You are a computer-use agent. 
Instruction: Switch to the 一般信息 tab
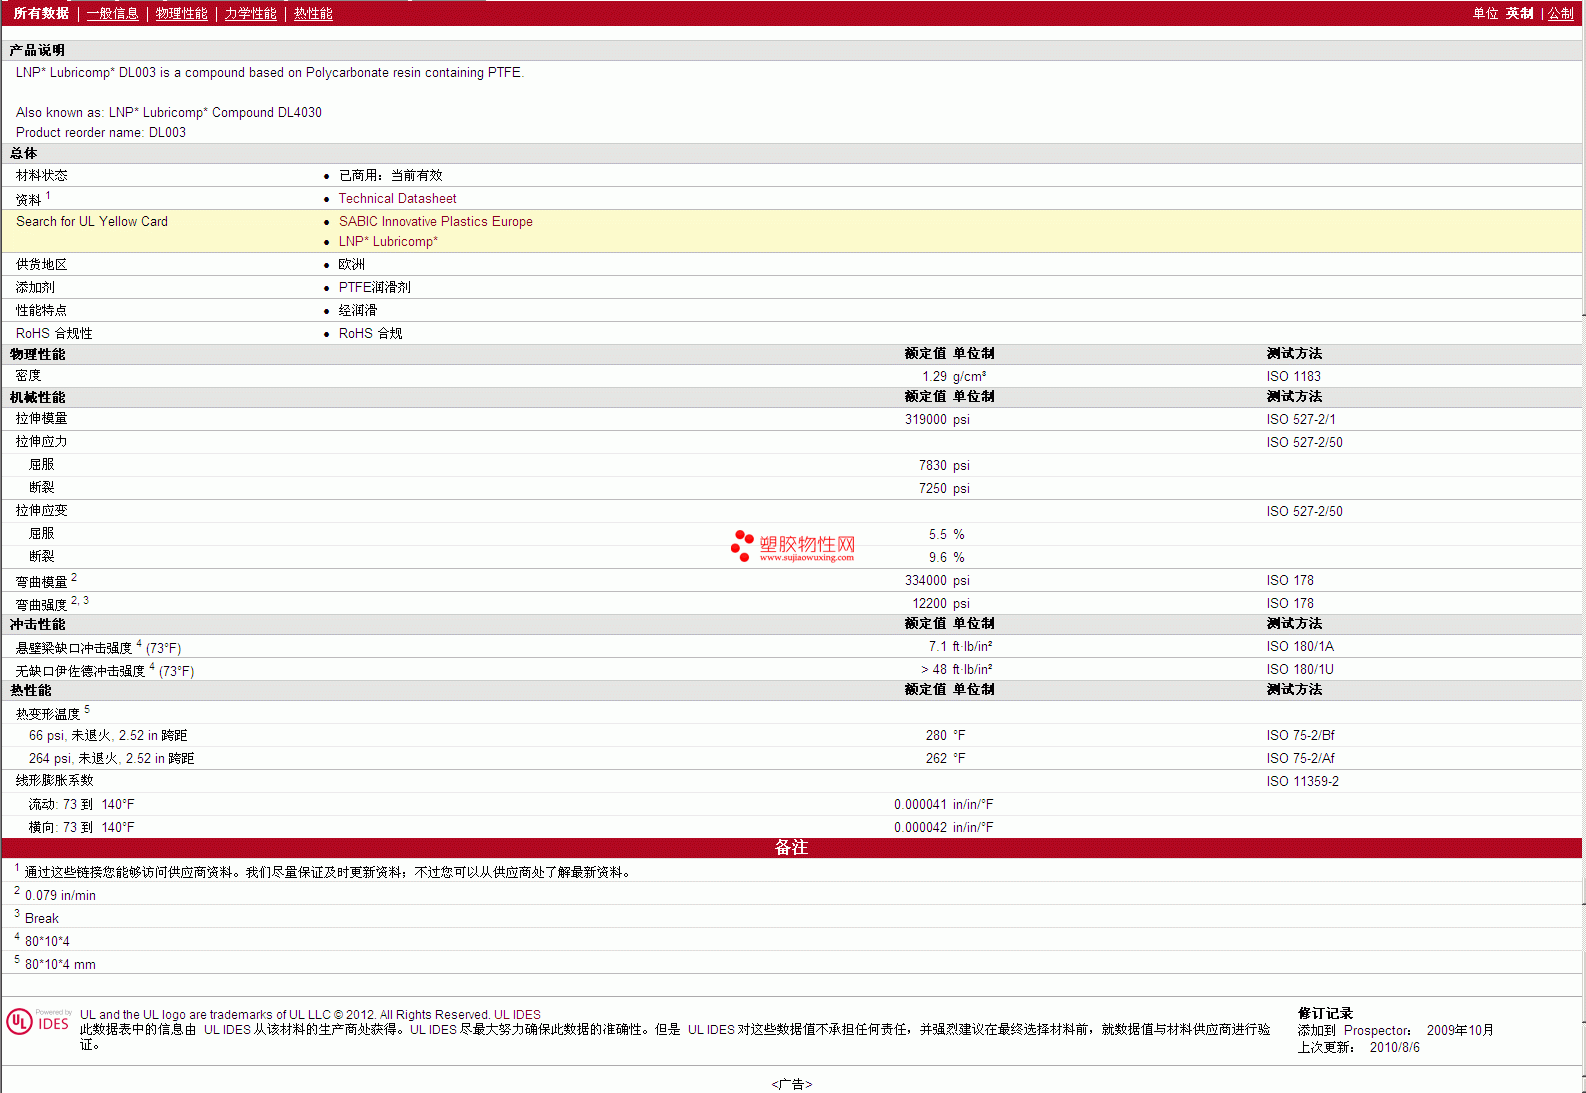113,13
